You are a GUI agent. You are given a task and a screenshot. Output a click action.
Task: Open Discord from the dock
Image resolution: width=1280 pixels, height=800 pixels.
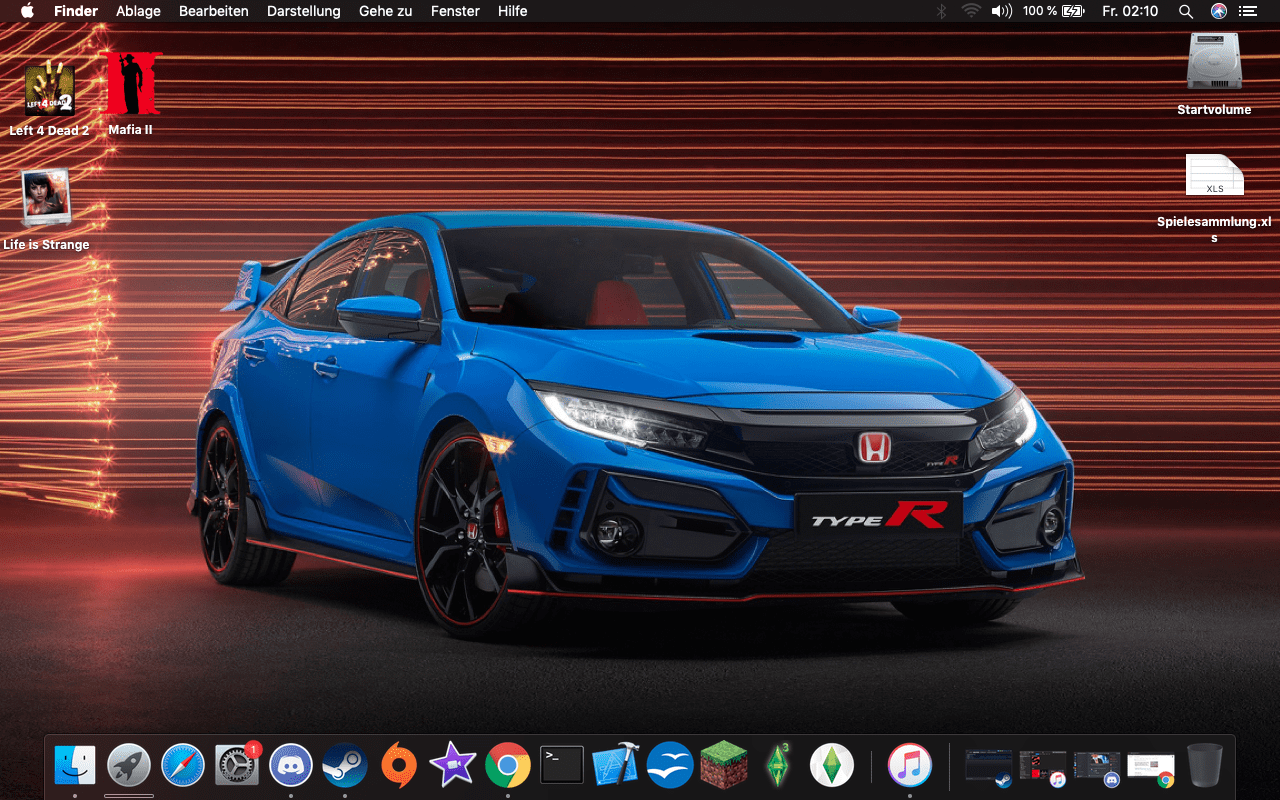pyautogui.click(x=291, y=766)
